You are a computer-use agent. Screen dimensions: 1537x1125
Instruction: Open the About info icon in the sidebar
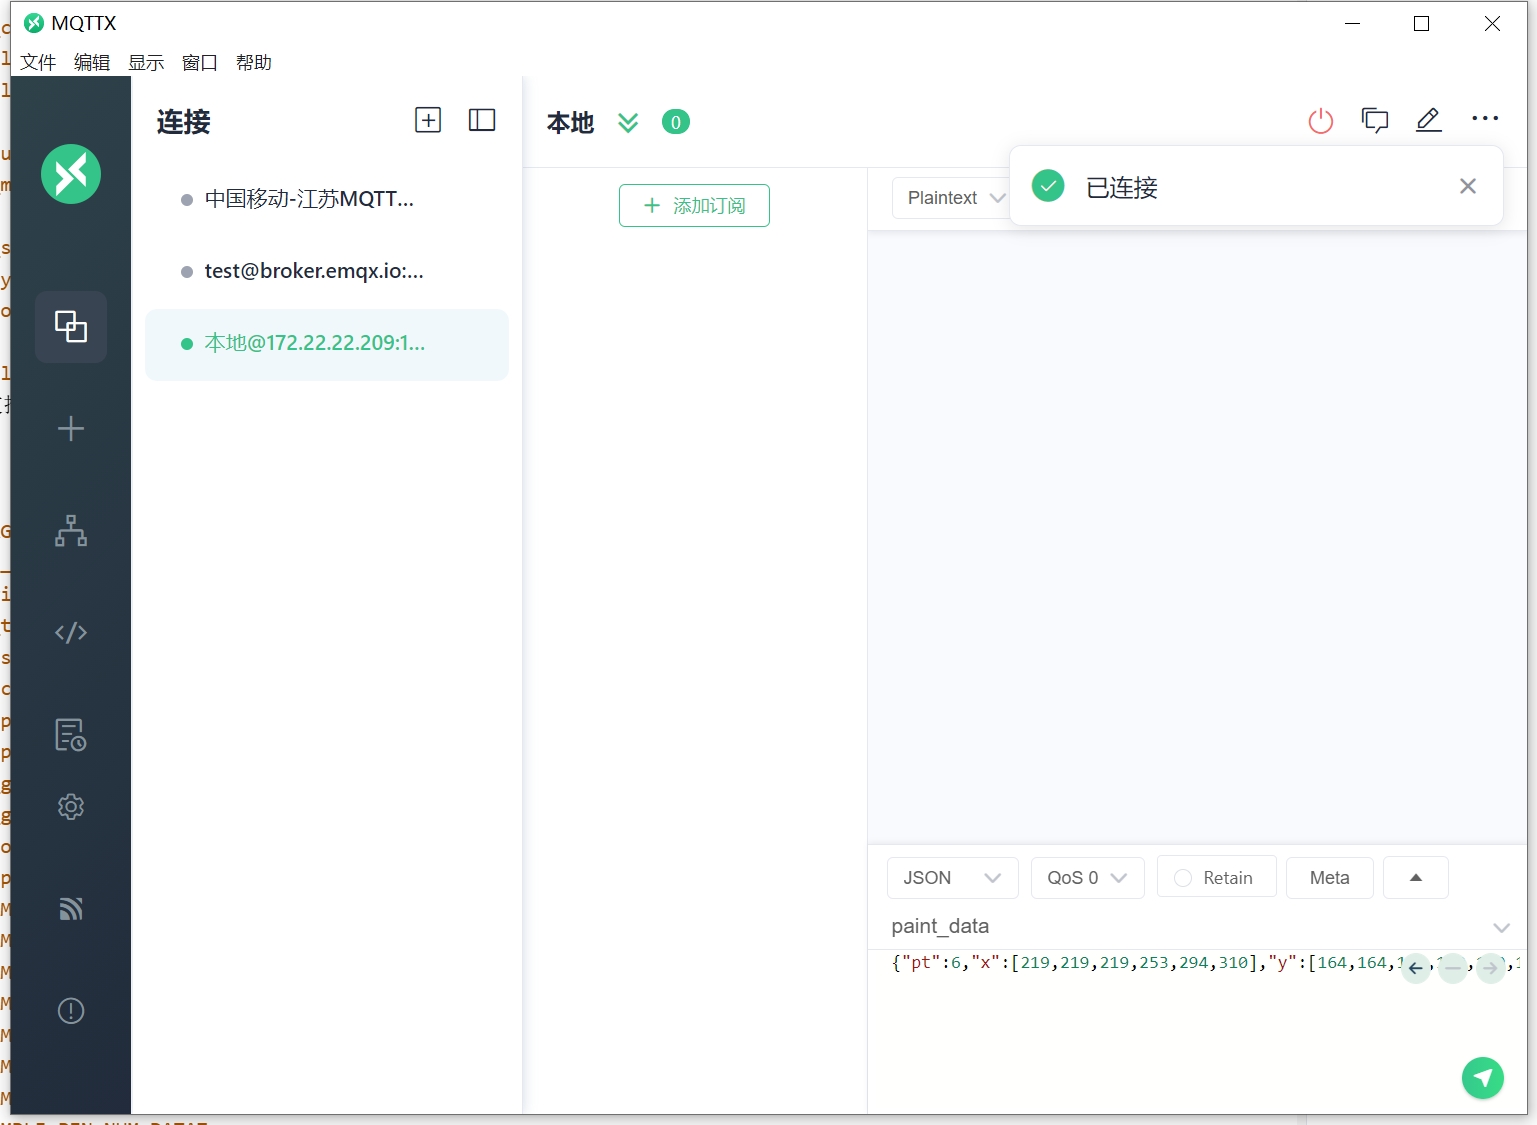tap(71, 1011)
